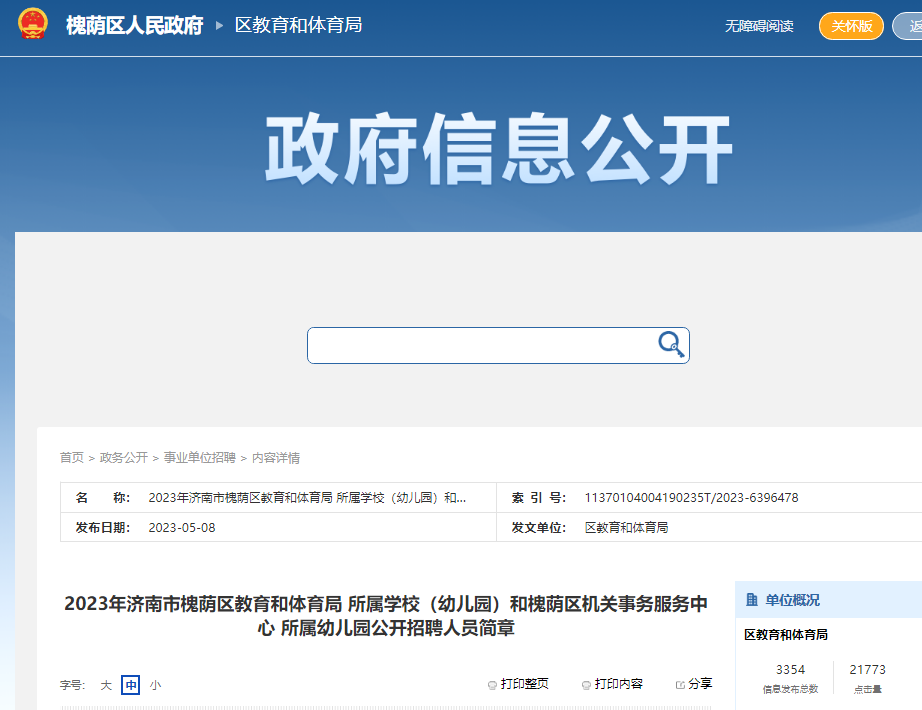Click the search magnifier icon
This screenshot has height=710, width=922.
670,344
